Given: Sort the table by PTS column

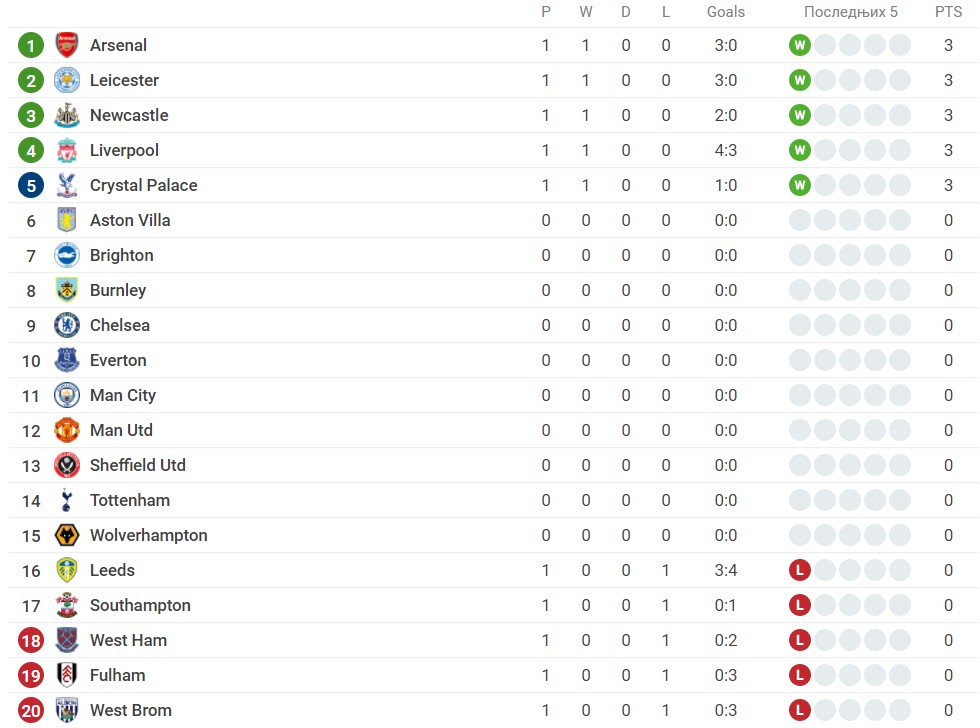Looking at the screenshot, I should [948, 12].
